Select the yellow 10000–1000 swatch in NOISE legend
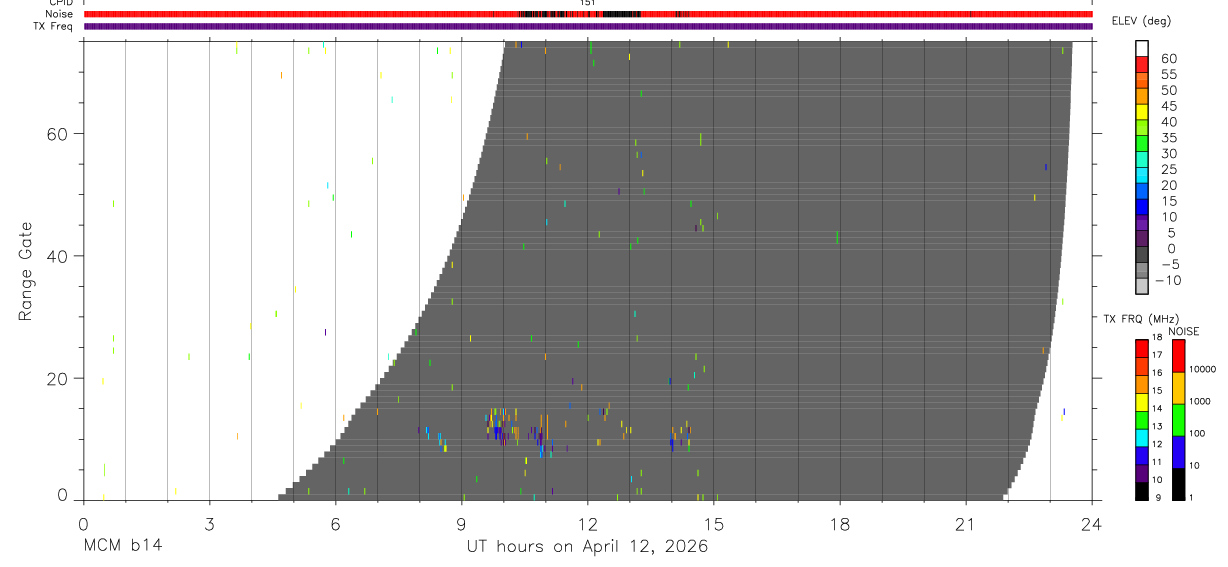This screenshot has height=567, width=1228. pos(1178,388)
